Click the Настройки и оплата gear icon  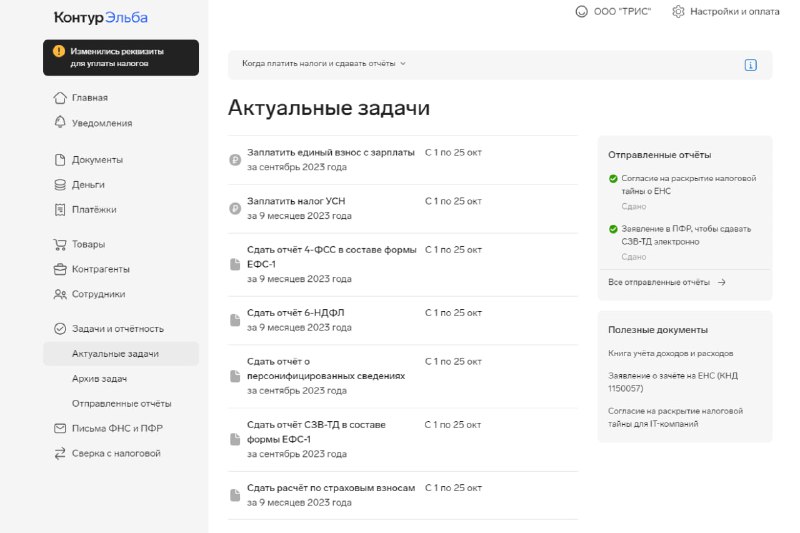(x=678, y=12)
